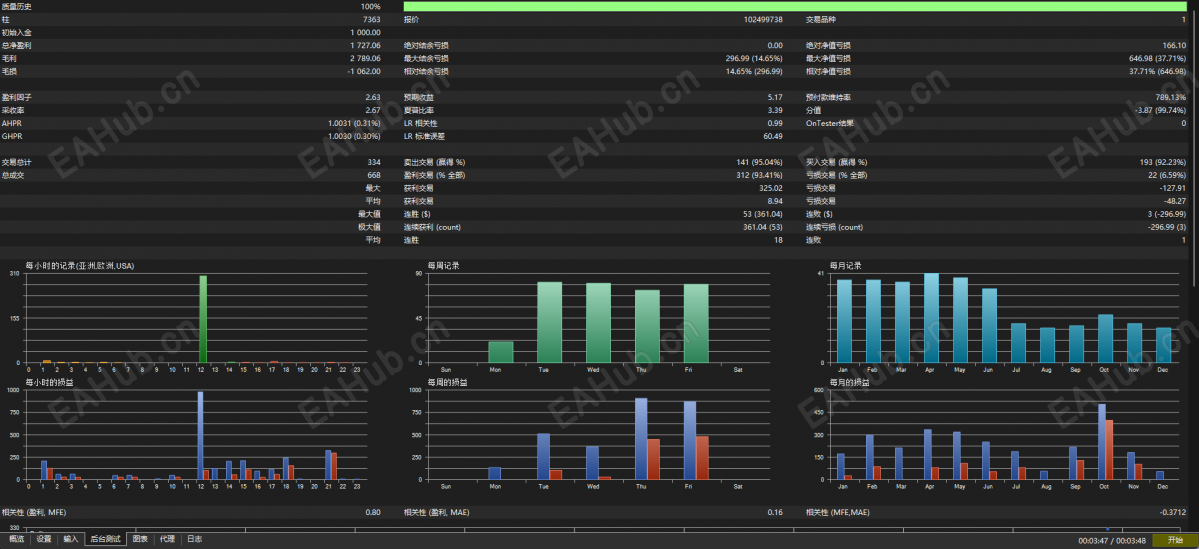The width and height of the screenshot is (1199, 549).
Task: Click the OnTester结果 label
Action: 830,123
